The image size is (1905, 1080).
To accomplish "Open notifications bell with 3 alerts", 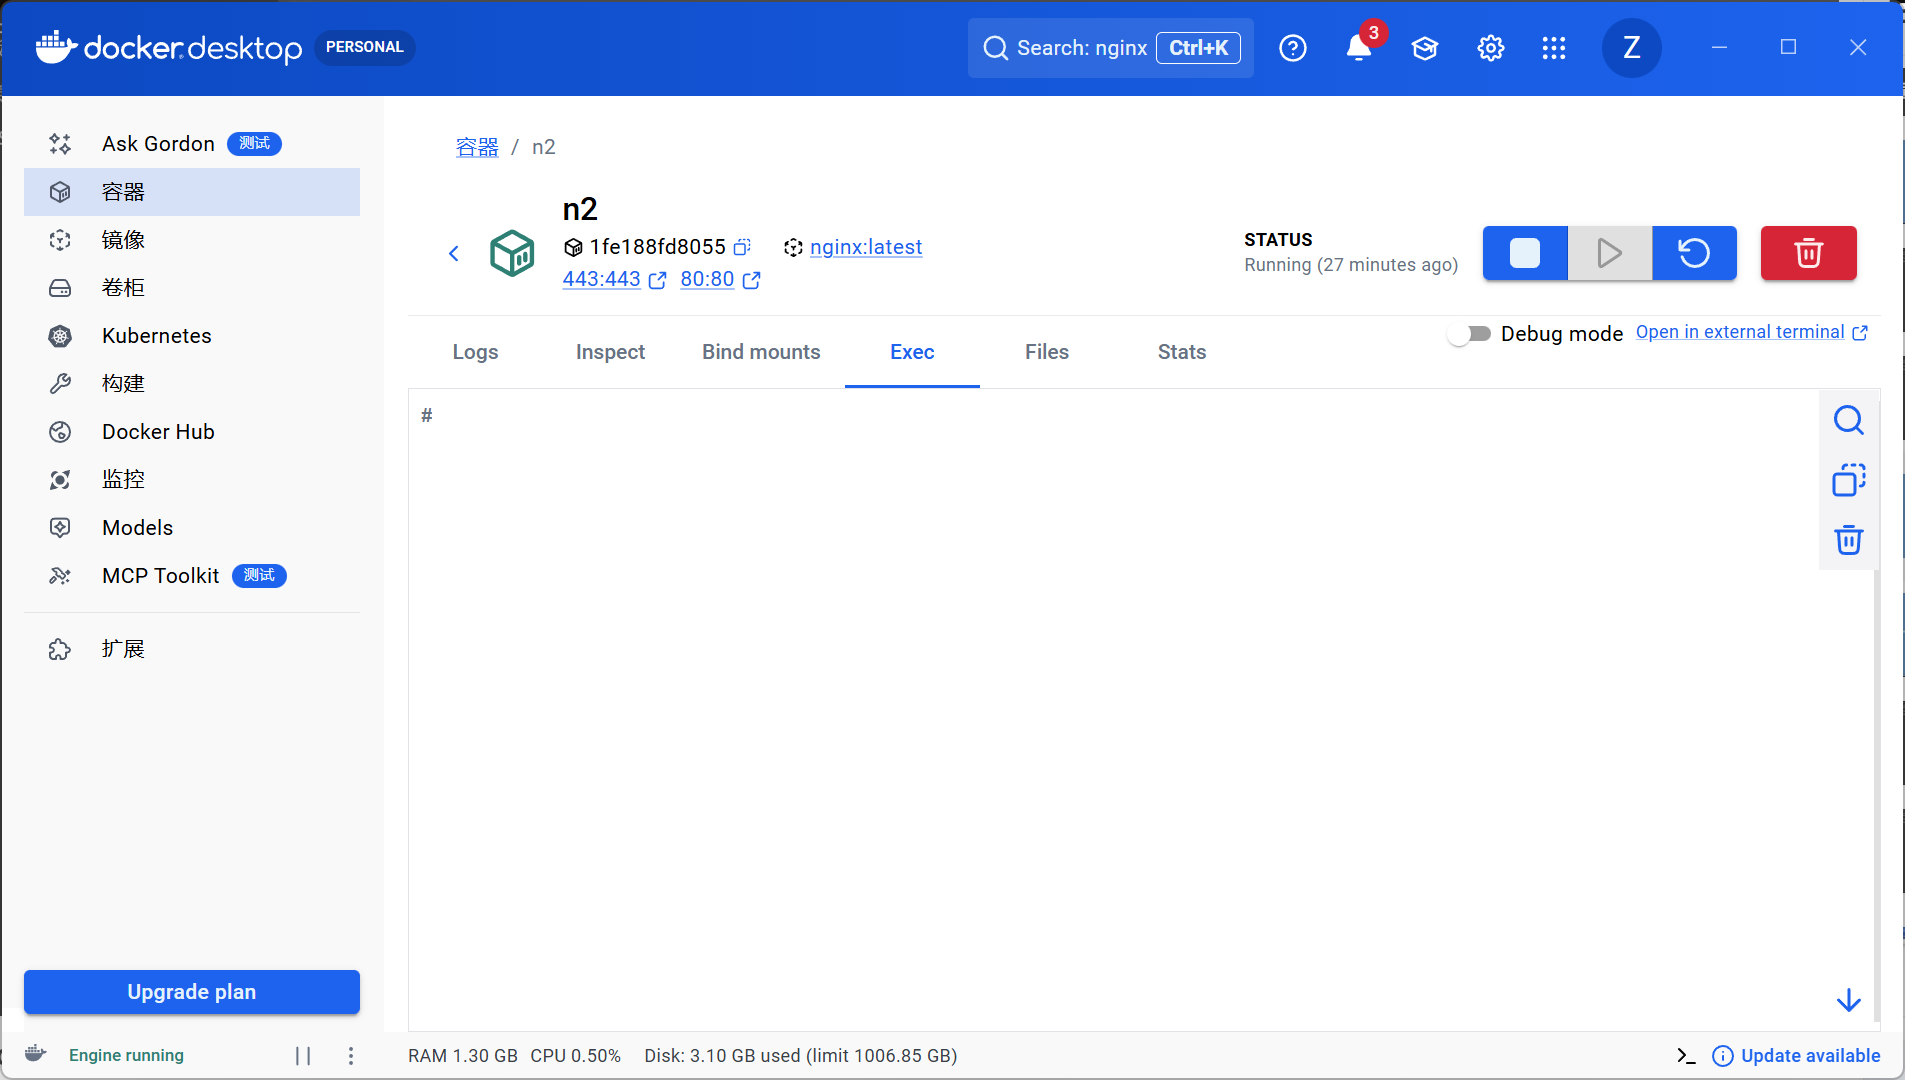I will [1359, 47].
